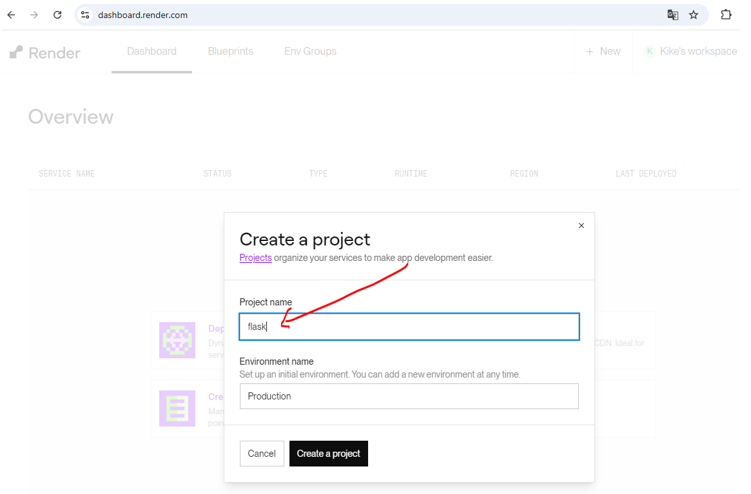
Task: Click the browser back arrow
Action: (x=12, y=15)
